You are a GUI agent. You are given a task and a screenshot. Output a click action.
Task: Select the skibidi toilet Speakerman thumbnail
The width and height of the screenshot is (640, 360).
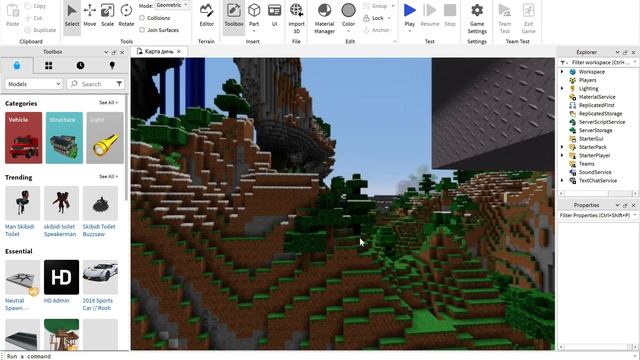click(61, 203)
